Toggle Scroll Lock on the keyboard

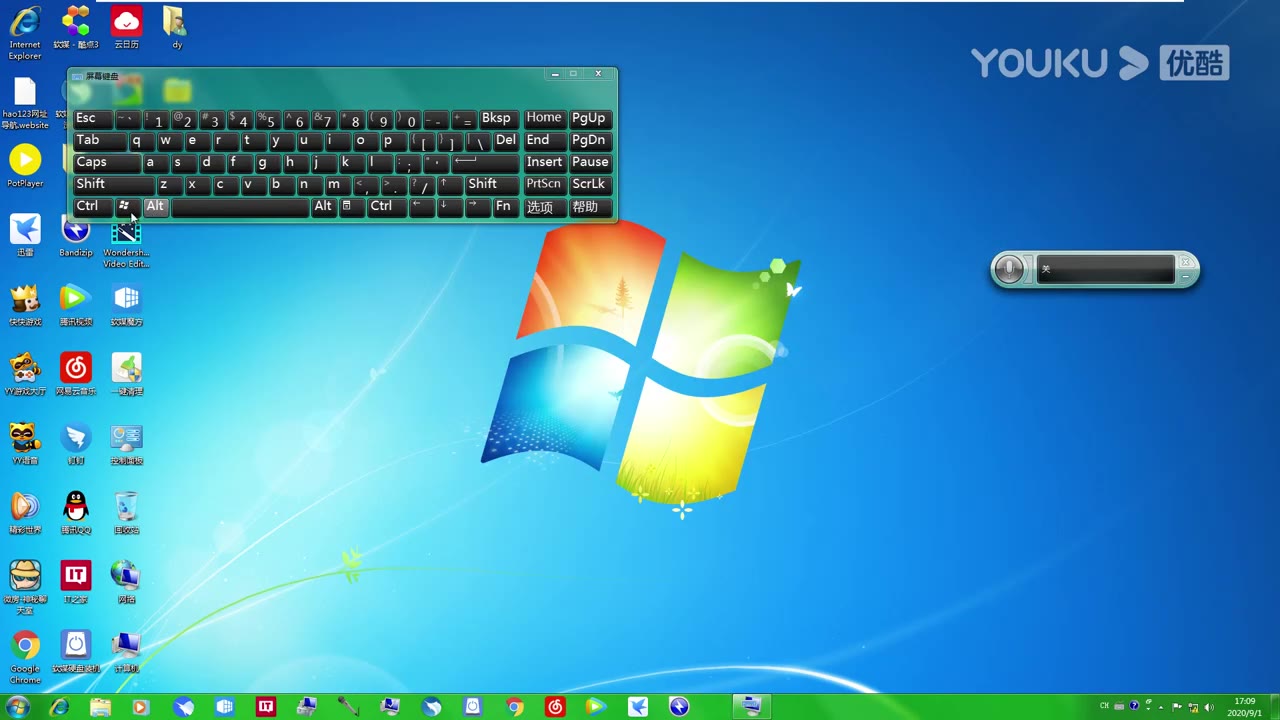pyautogui.click(x=588, y=184)
